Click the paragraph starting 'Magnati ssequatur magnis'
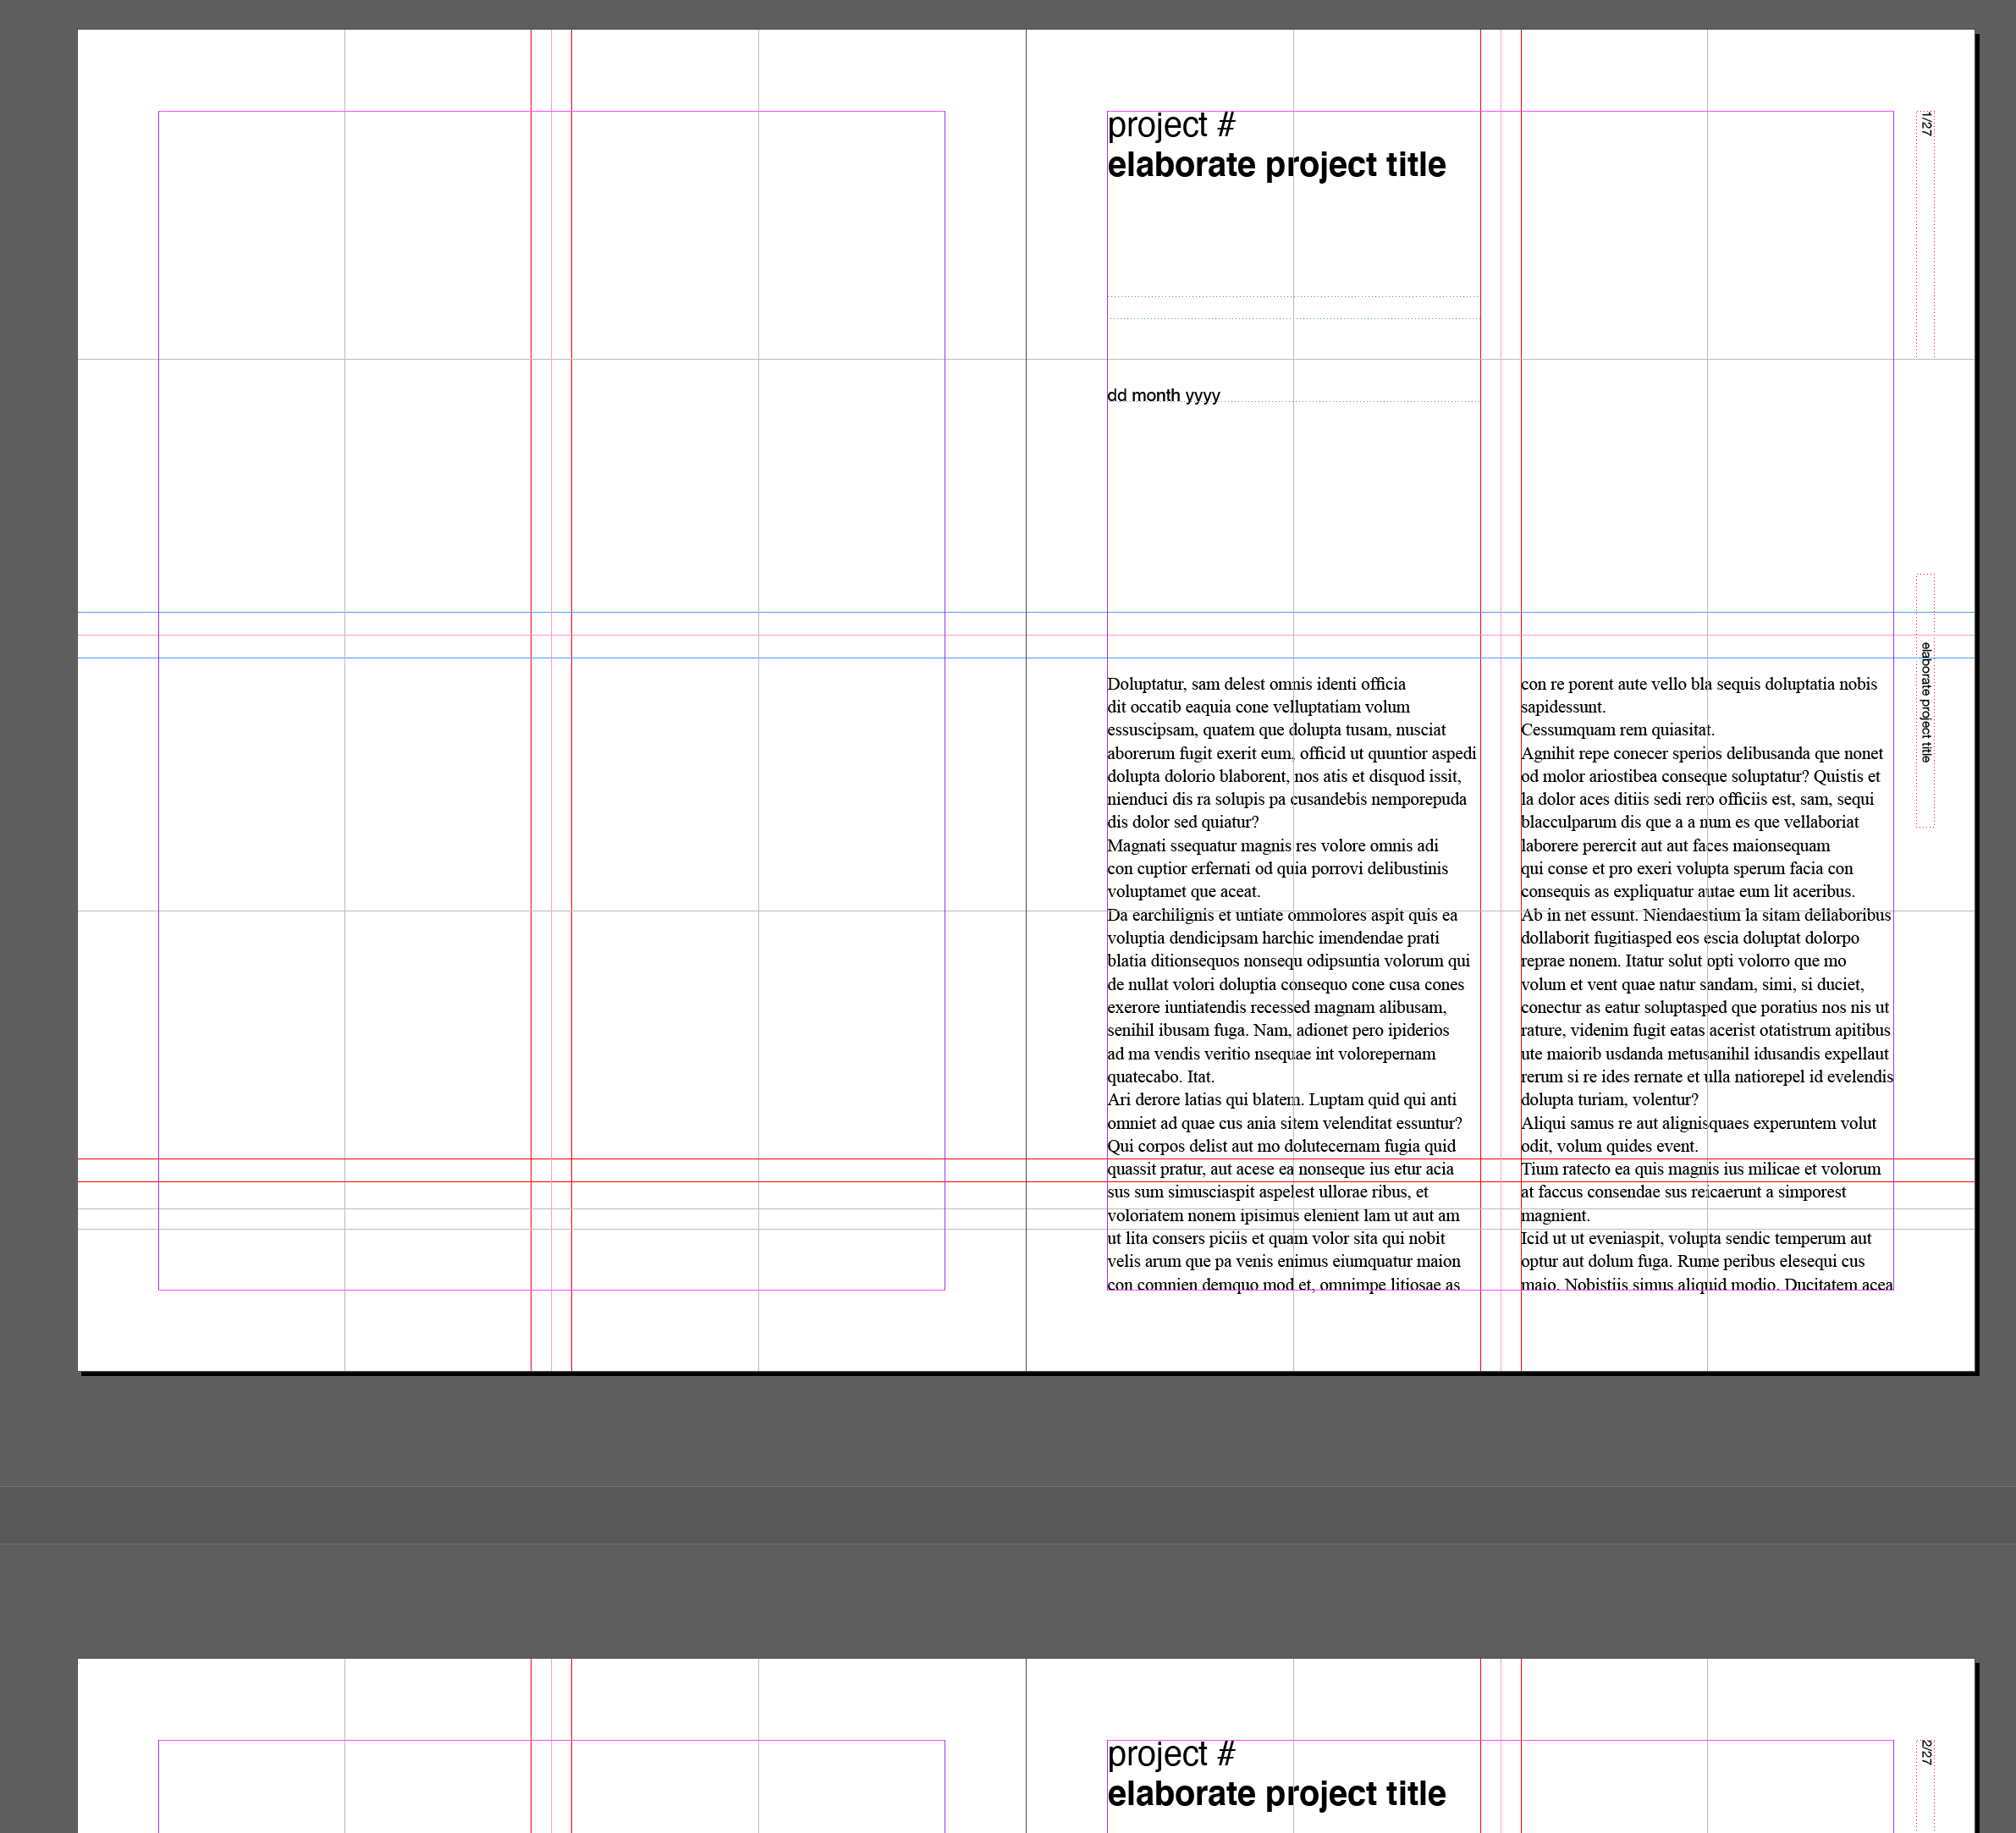The width and height of the screenshot is (2016, 1833). [x=1277, y=868]
